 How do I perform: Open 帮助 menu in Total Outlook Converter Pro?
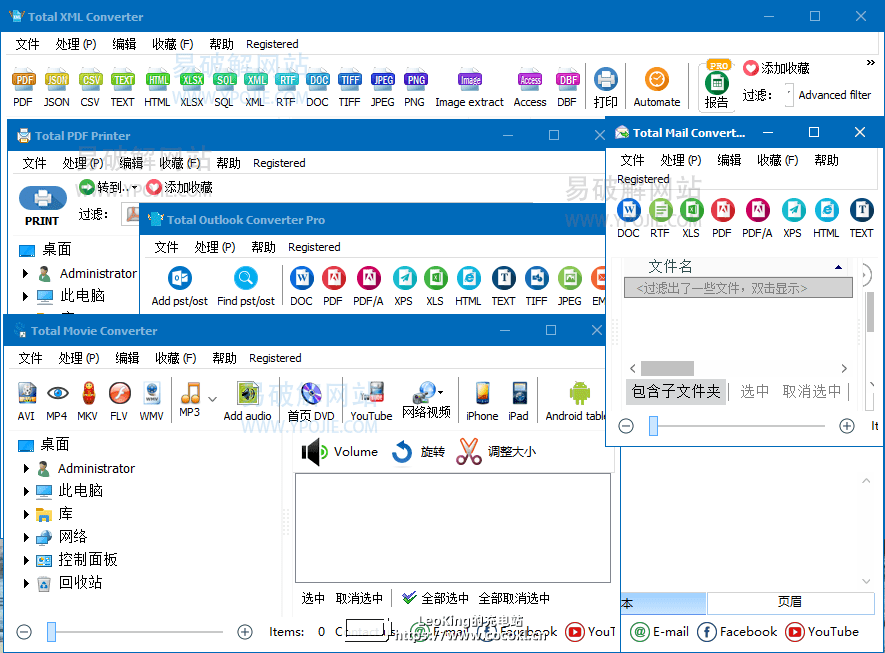264,247
